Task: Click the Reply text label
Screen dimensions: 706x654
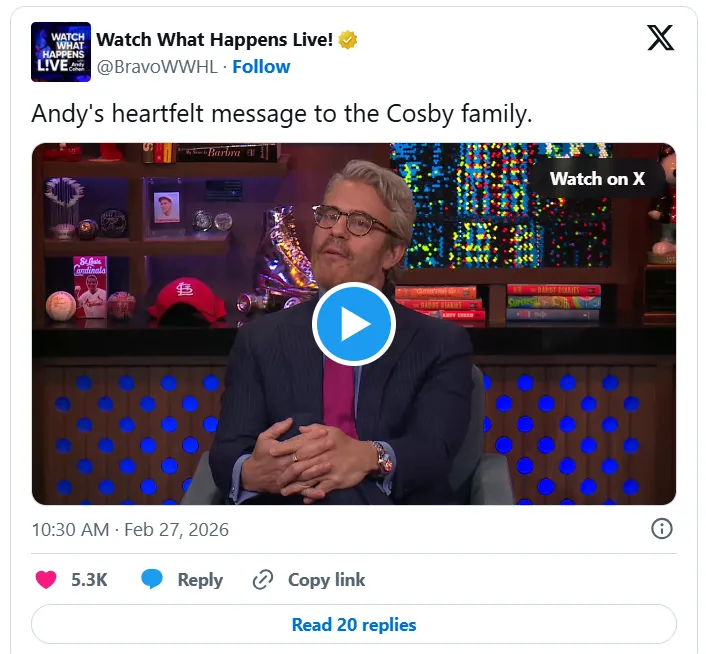Action: (x=200, y=580)
